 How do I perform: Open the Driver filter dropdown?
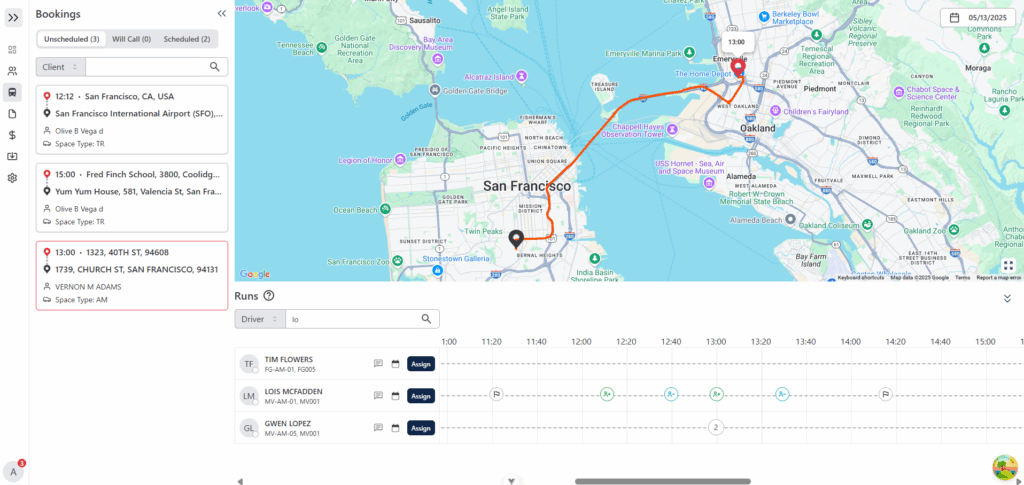click(x=259, y=319)
